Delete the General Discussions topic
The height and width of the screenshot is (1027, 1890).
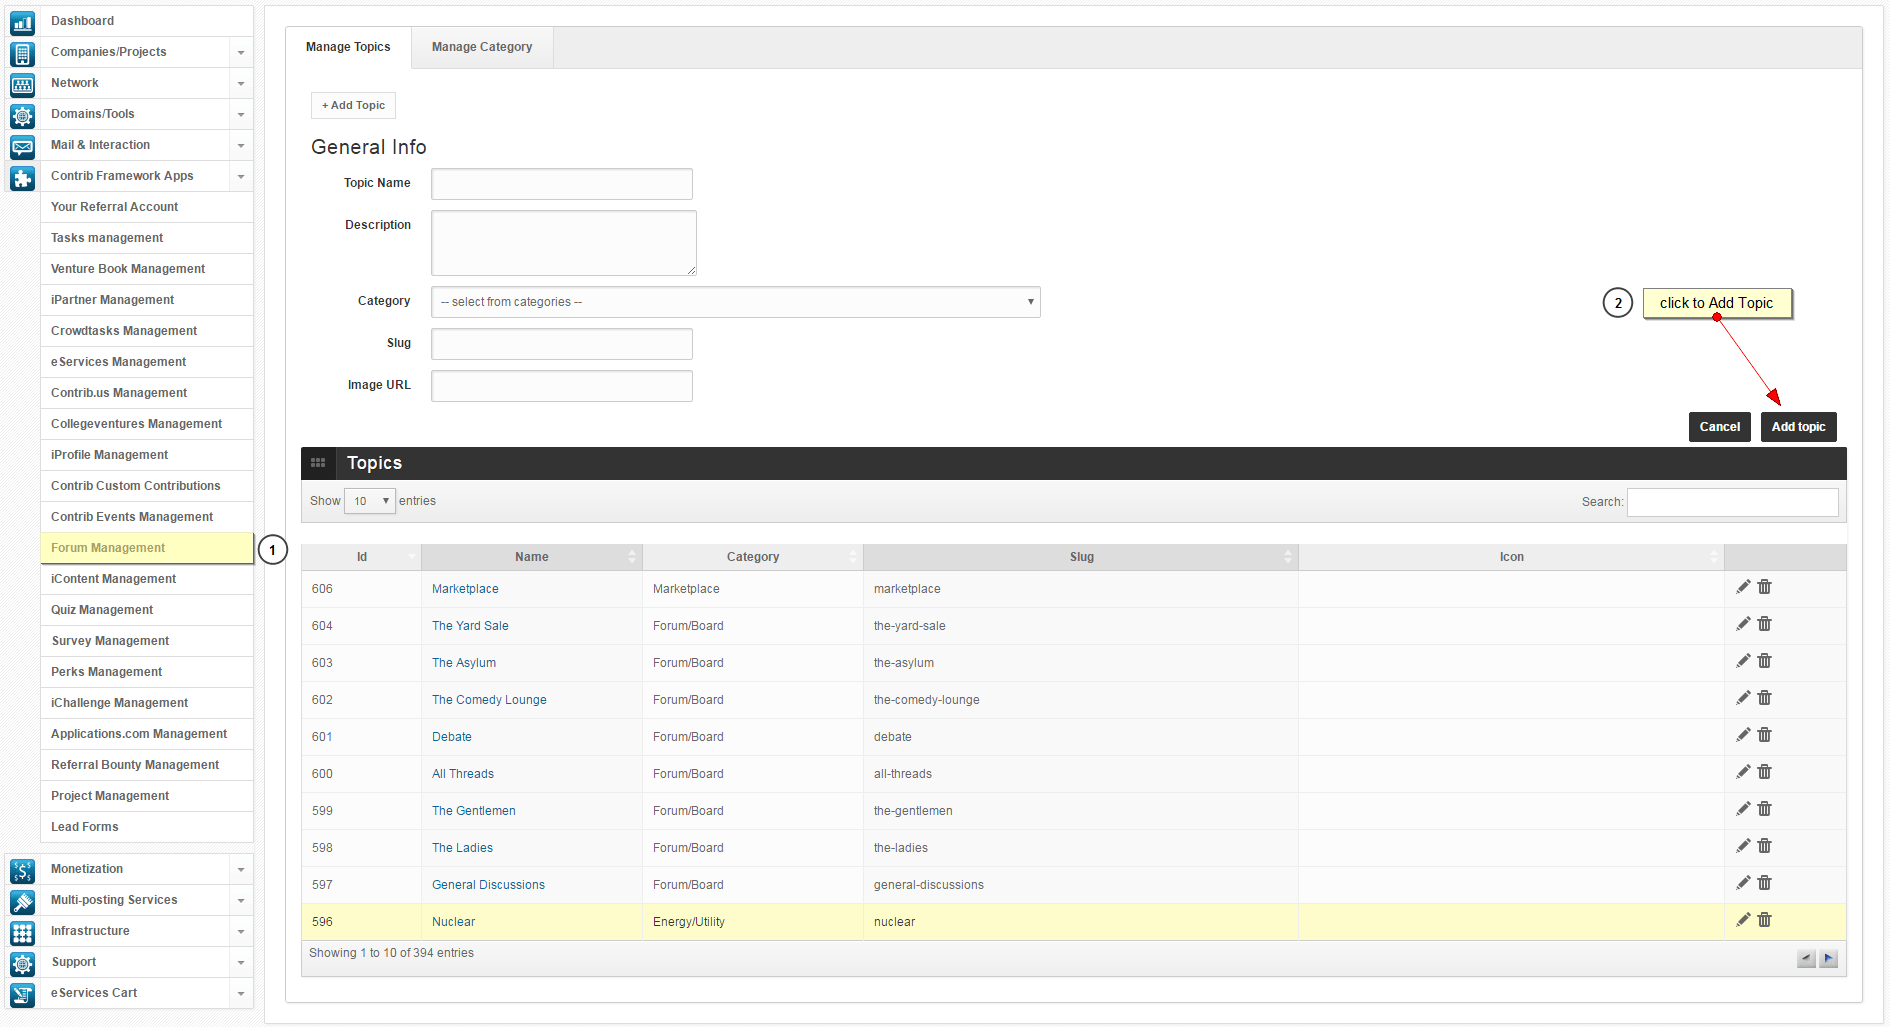1765,883
